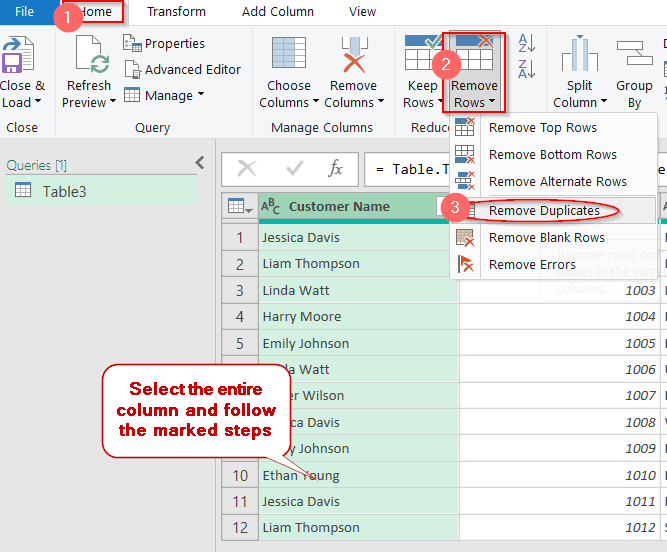Expand the Close & Load dropdown arrow
The width and height of the screenshot is (667, 552).
(x=38, y=101)
